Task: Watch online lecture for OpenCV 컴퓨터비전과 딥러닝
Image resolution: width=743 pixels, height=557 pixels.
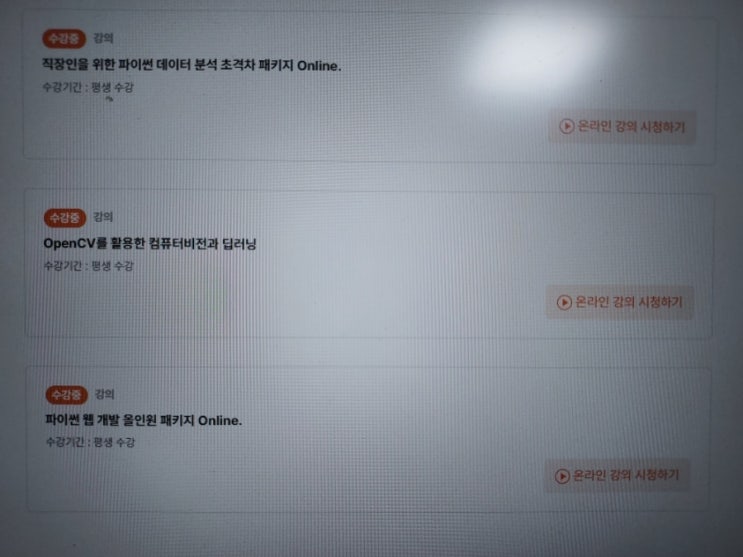Action: point(620,302)
